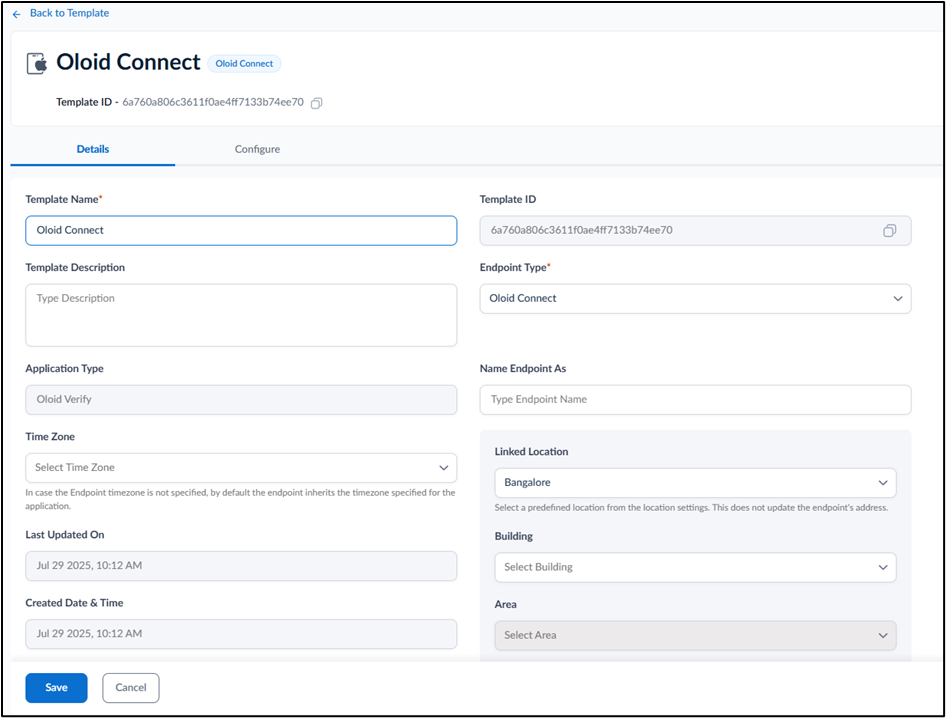Click the Linked Location label
The image size is (946, 718).
coord(532,451)
